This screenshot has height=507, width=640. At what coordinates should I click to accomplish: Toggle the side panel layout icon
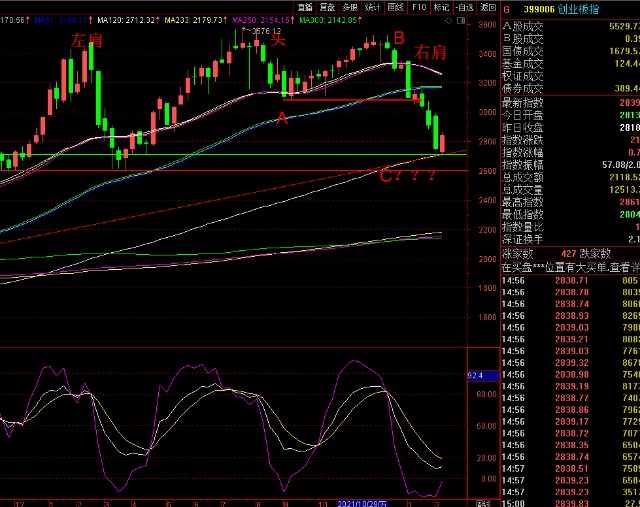pyautogui.click(x=461, y=20)
